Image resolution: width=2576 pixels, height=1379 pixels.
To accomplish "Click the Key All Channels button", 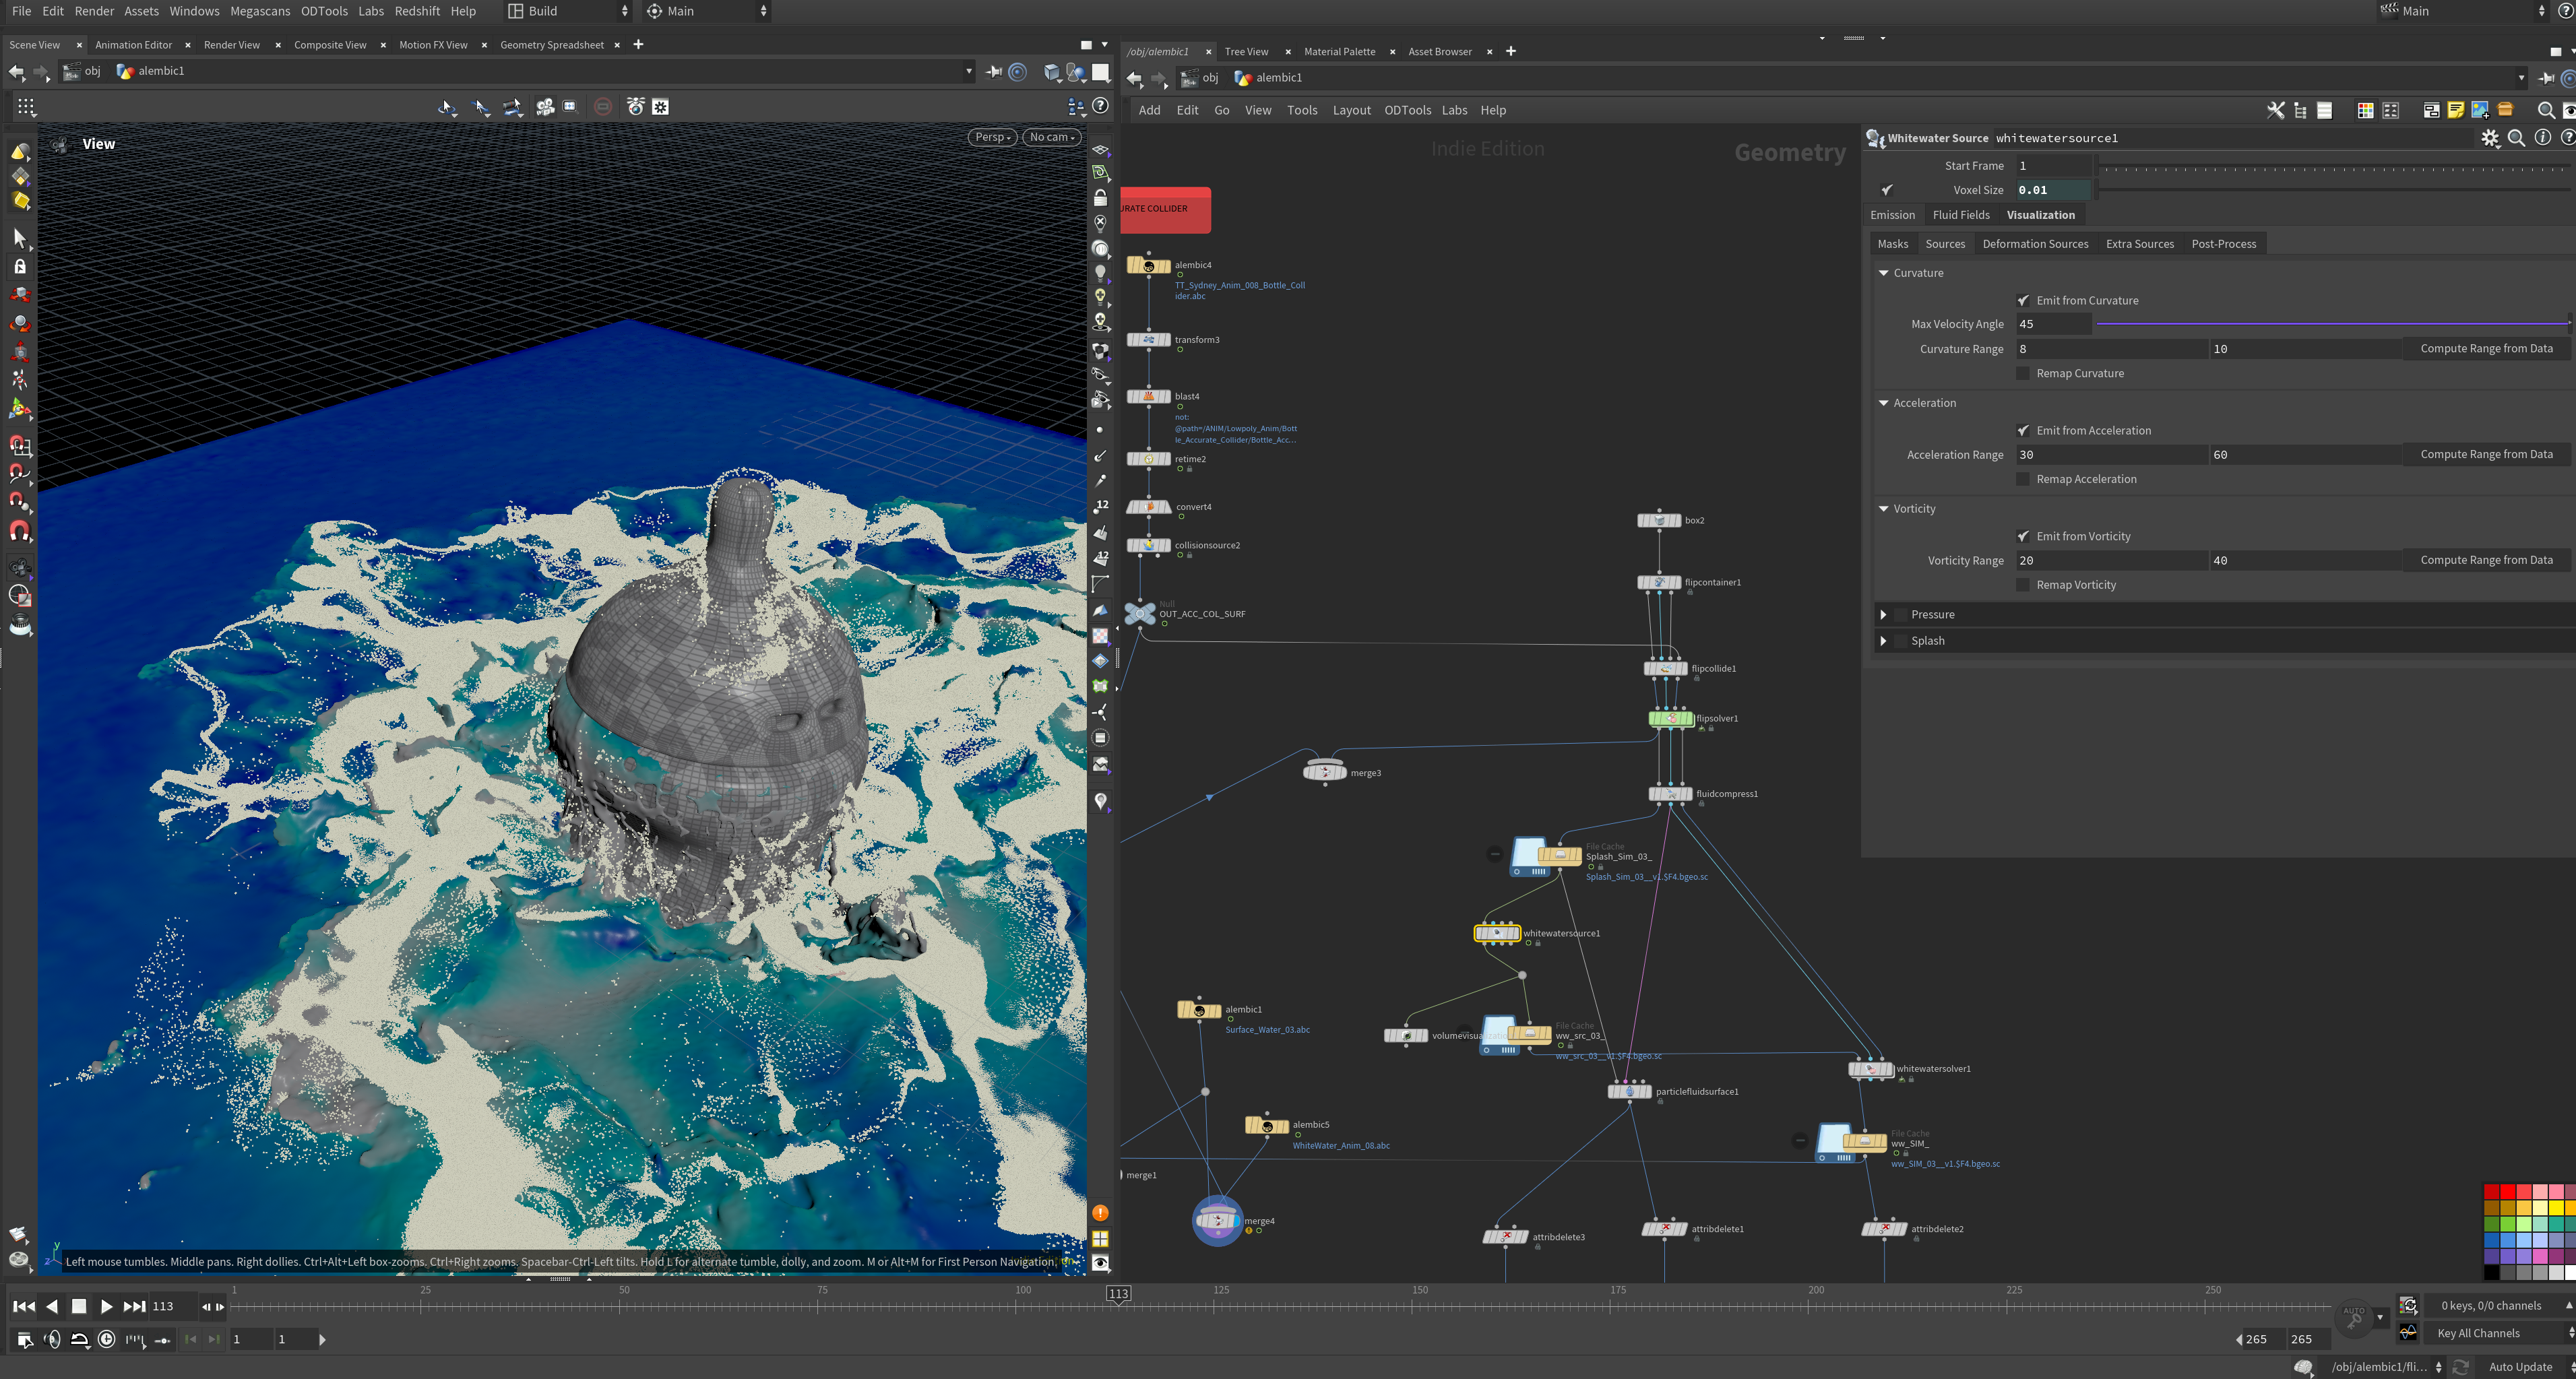I will pyautogui.click(x=2478, y=1333).
